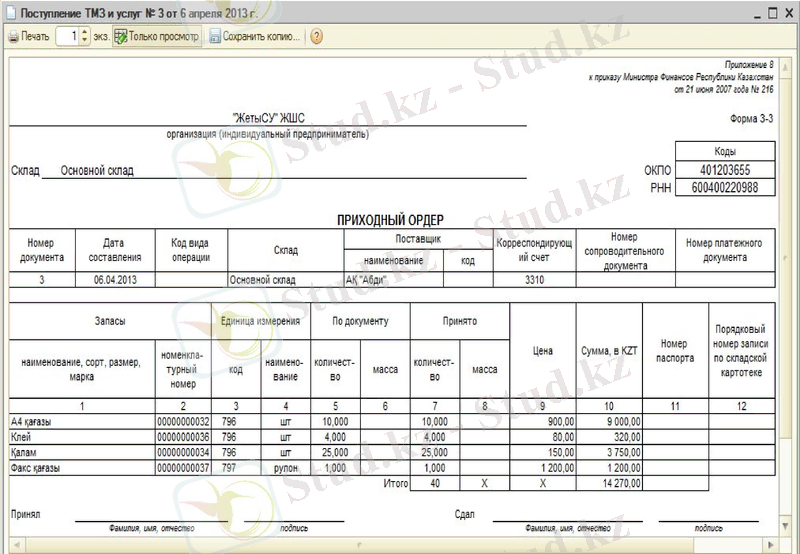Decrease number of copies with down arrow
Viewport: 800px width, 554px height.
[x=85, y=40]
